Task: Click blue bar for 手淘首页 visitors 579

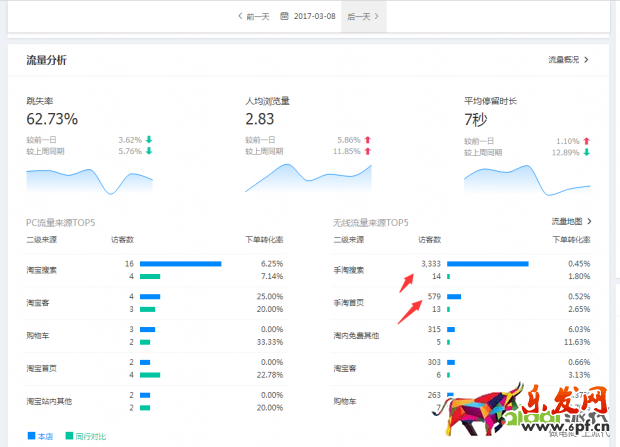Action: 454,297
